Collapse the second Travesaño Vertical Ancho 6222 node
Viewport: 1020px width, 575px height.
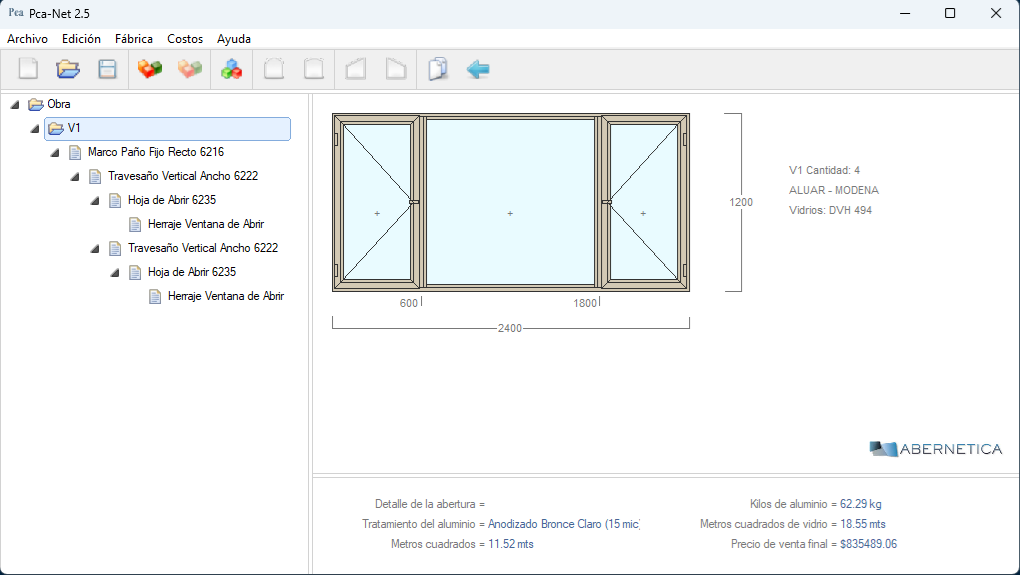click(x=95, y=248)
